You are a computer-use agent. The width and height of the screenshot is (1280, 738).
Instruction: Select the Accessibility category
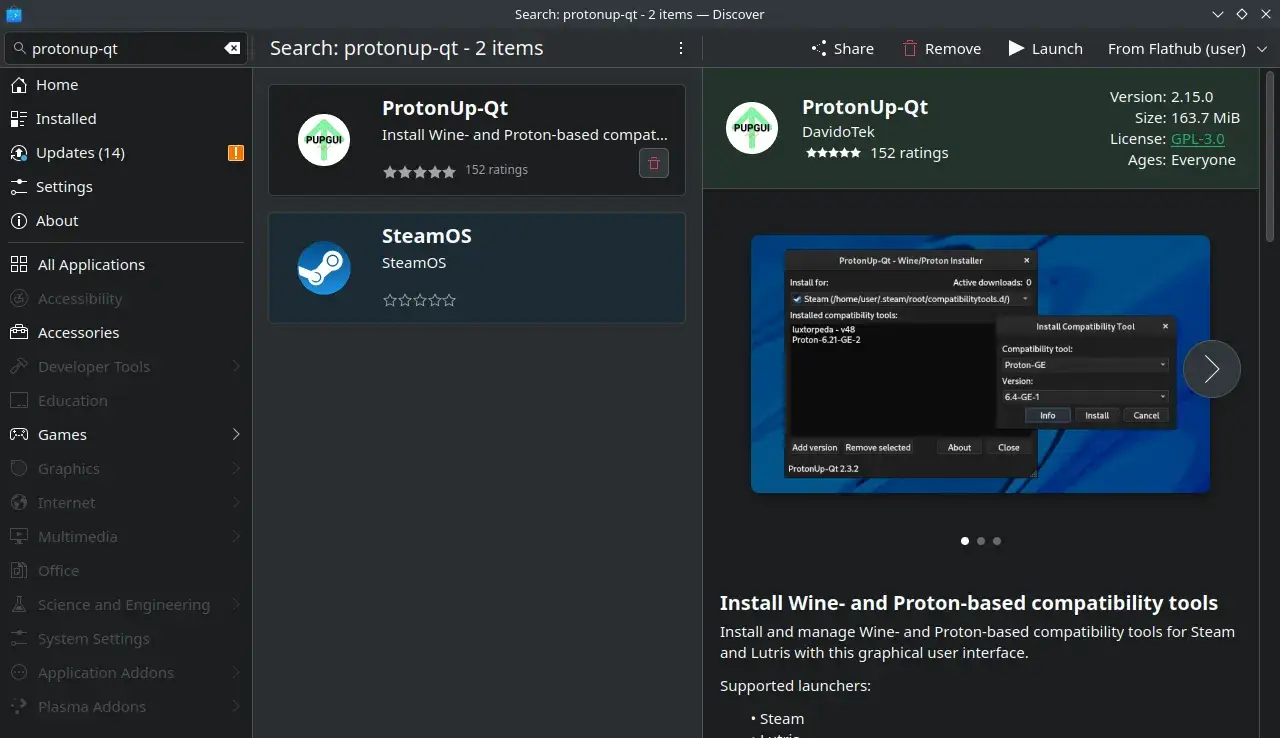tap(126, 299)
